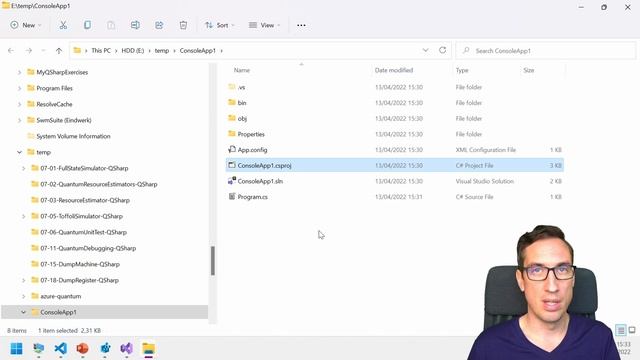Click the Copy icon in toolbar
Image resolution: width=640 pixels, height=360 pixels.
(x=87, y=25)
